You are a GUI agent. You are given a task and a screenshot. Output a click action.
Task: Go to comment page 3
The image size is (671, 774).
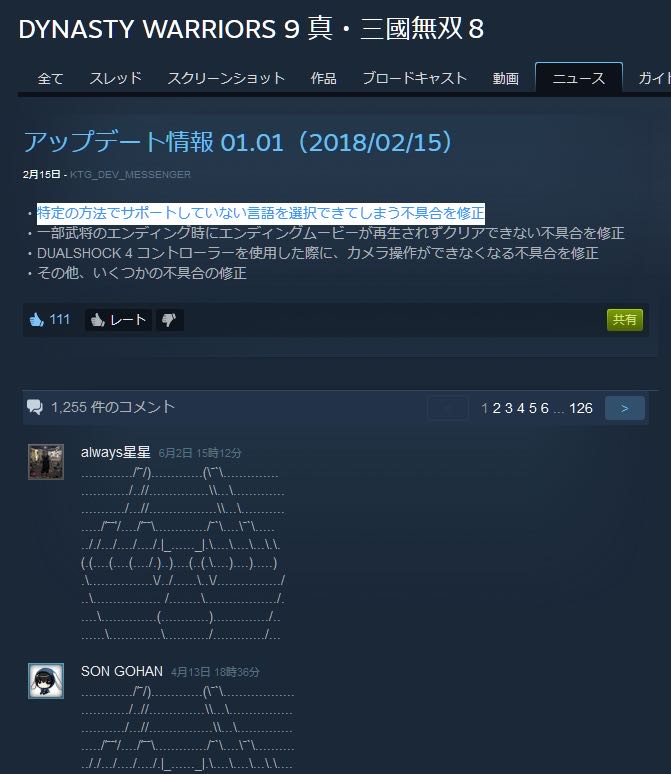(x=509, y=408)
